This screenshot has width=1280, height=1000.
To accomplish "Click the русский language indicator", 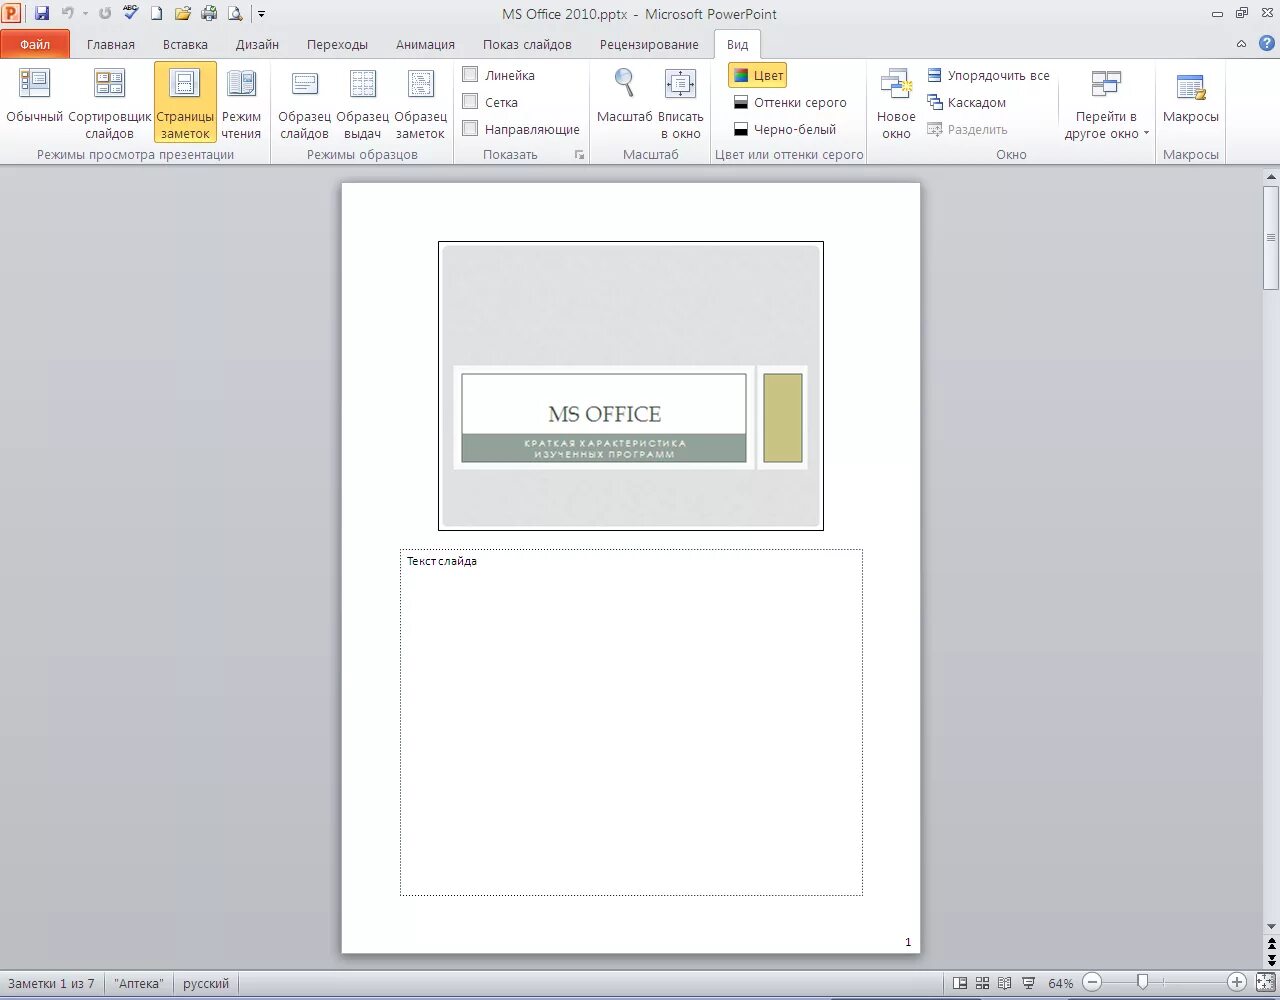I will 206,984.
